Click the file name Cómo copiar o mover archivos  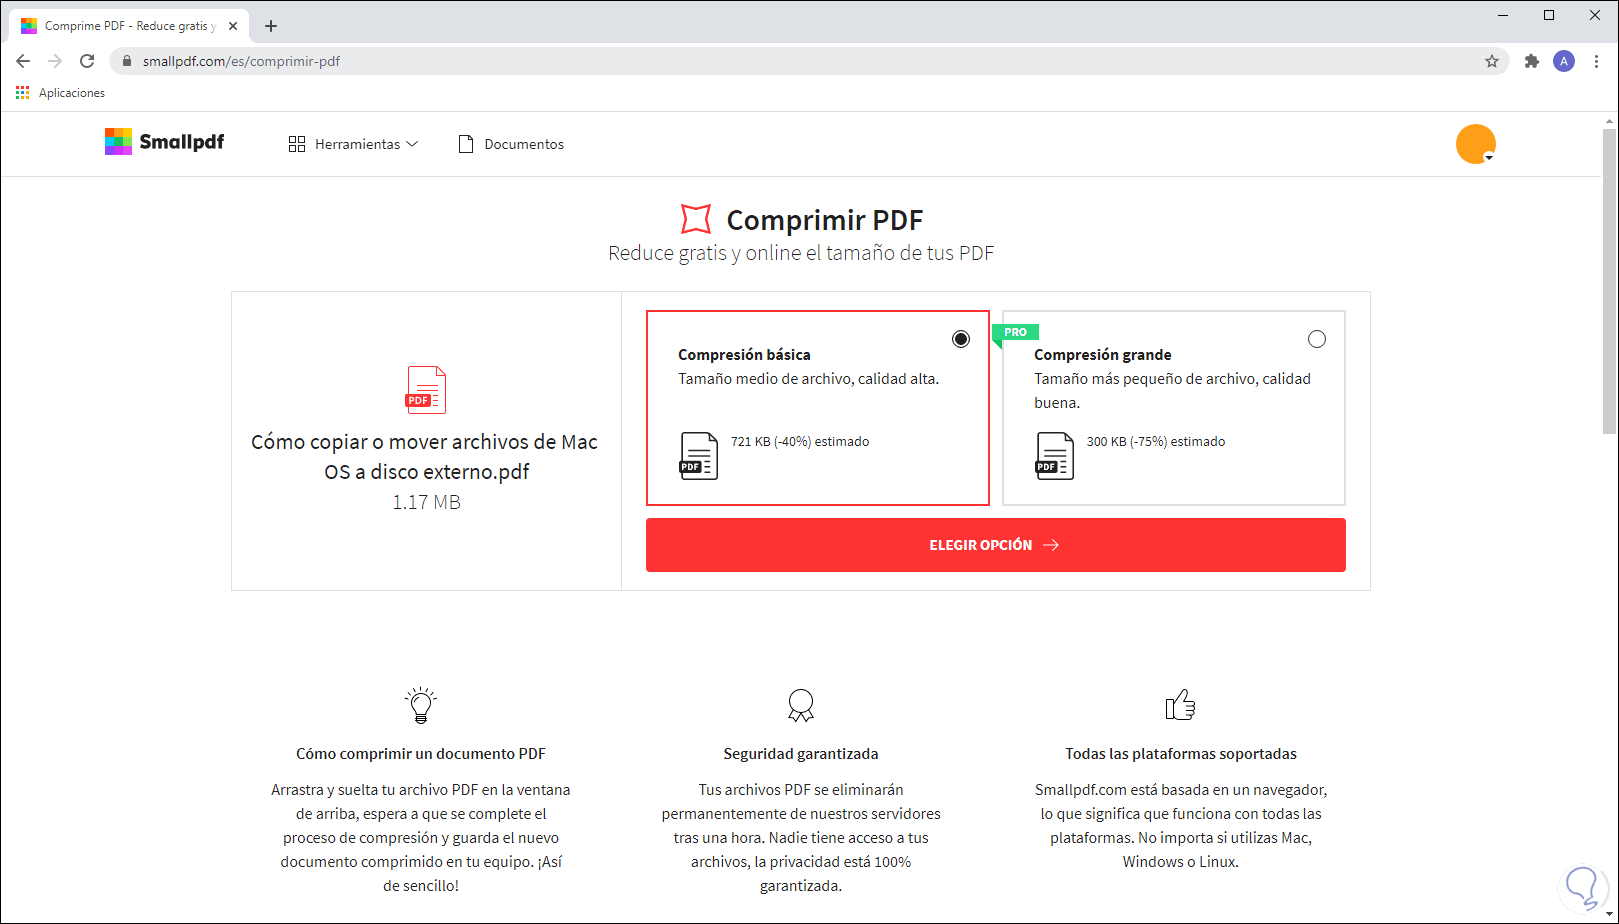[x=425, y=457]
